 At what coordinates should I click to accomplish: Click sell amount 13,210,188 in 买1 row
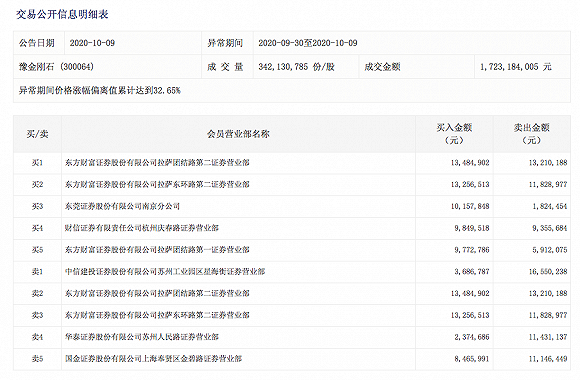tap(548, 162)
